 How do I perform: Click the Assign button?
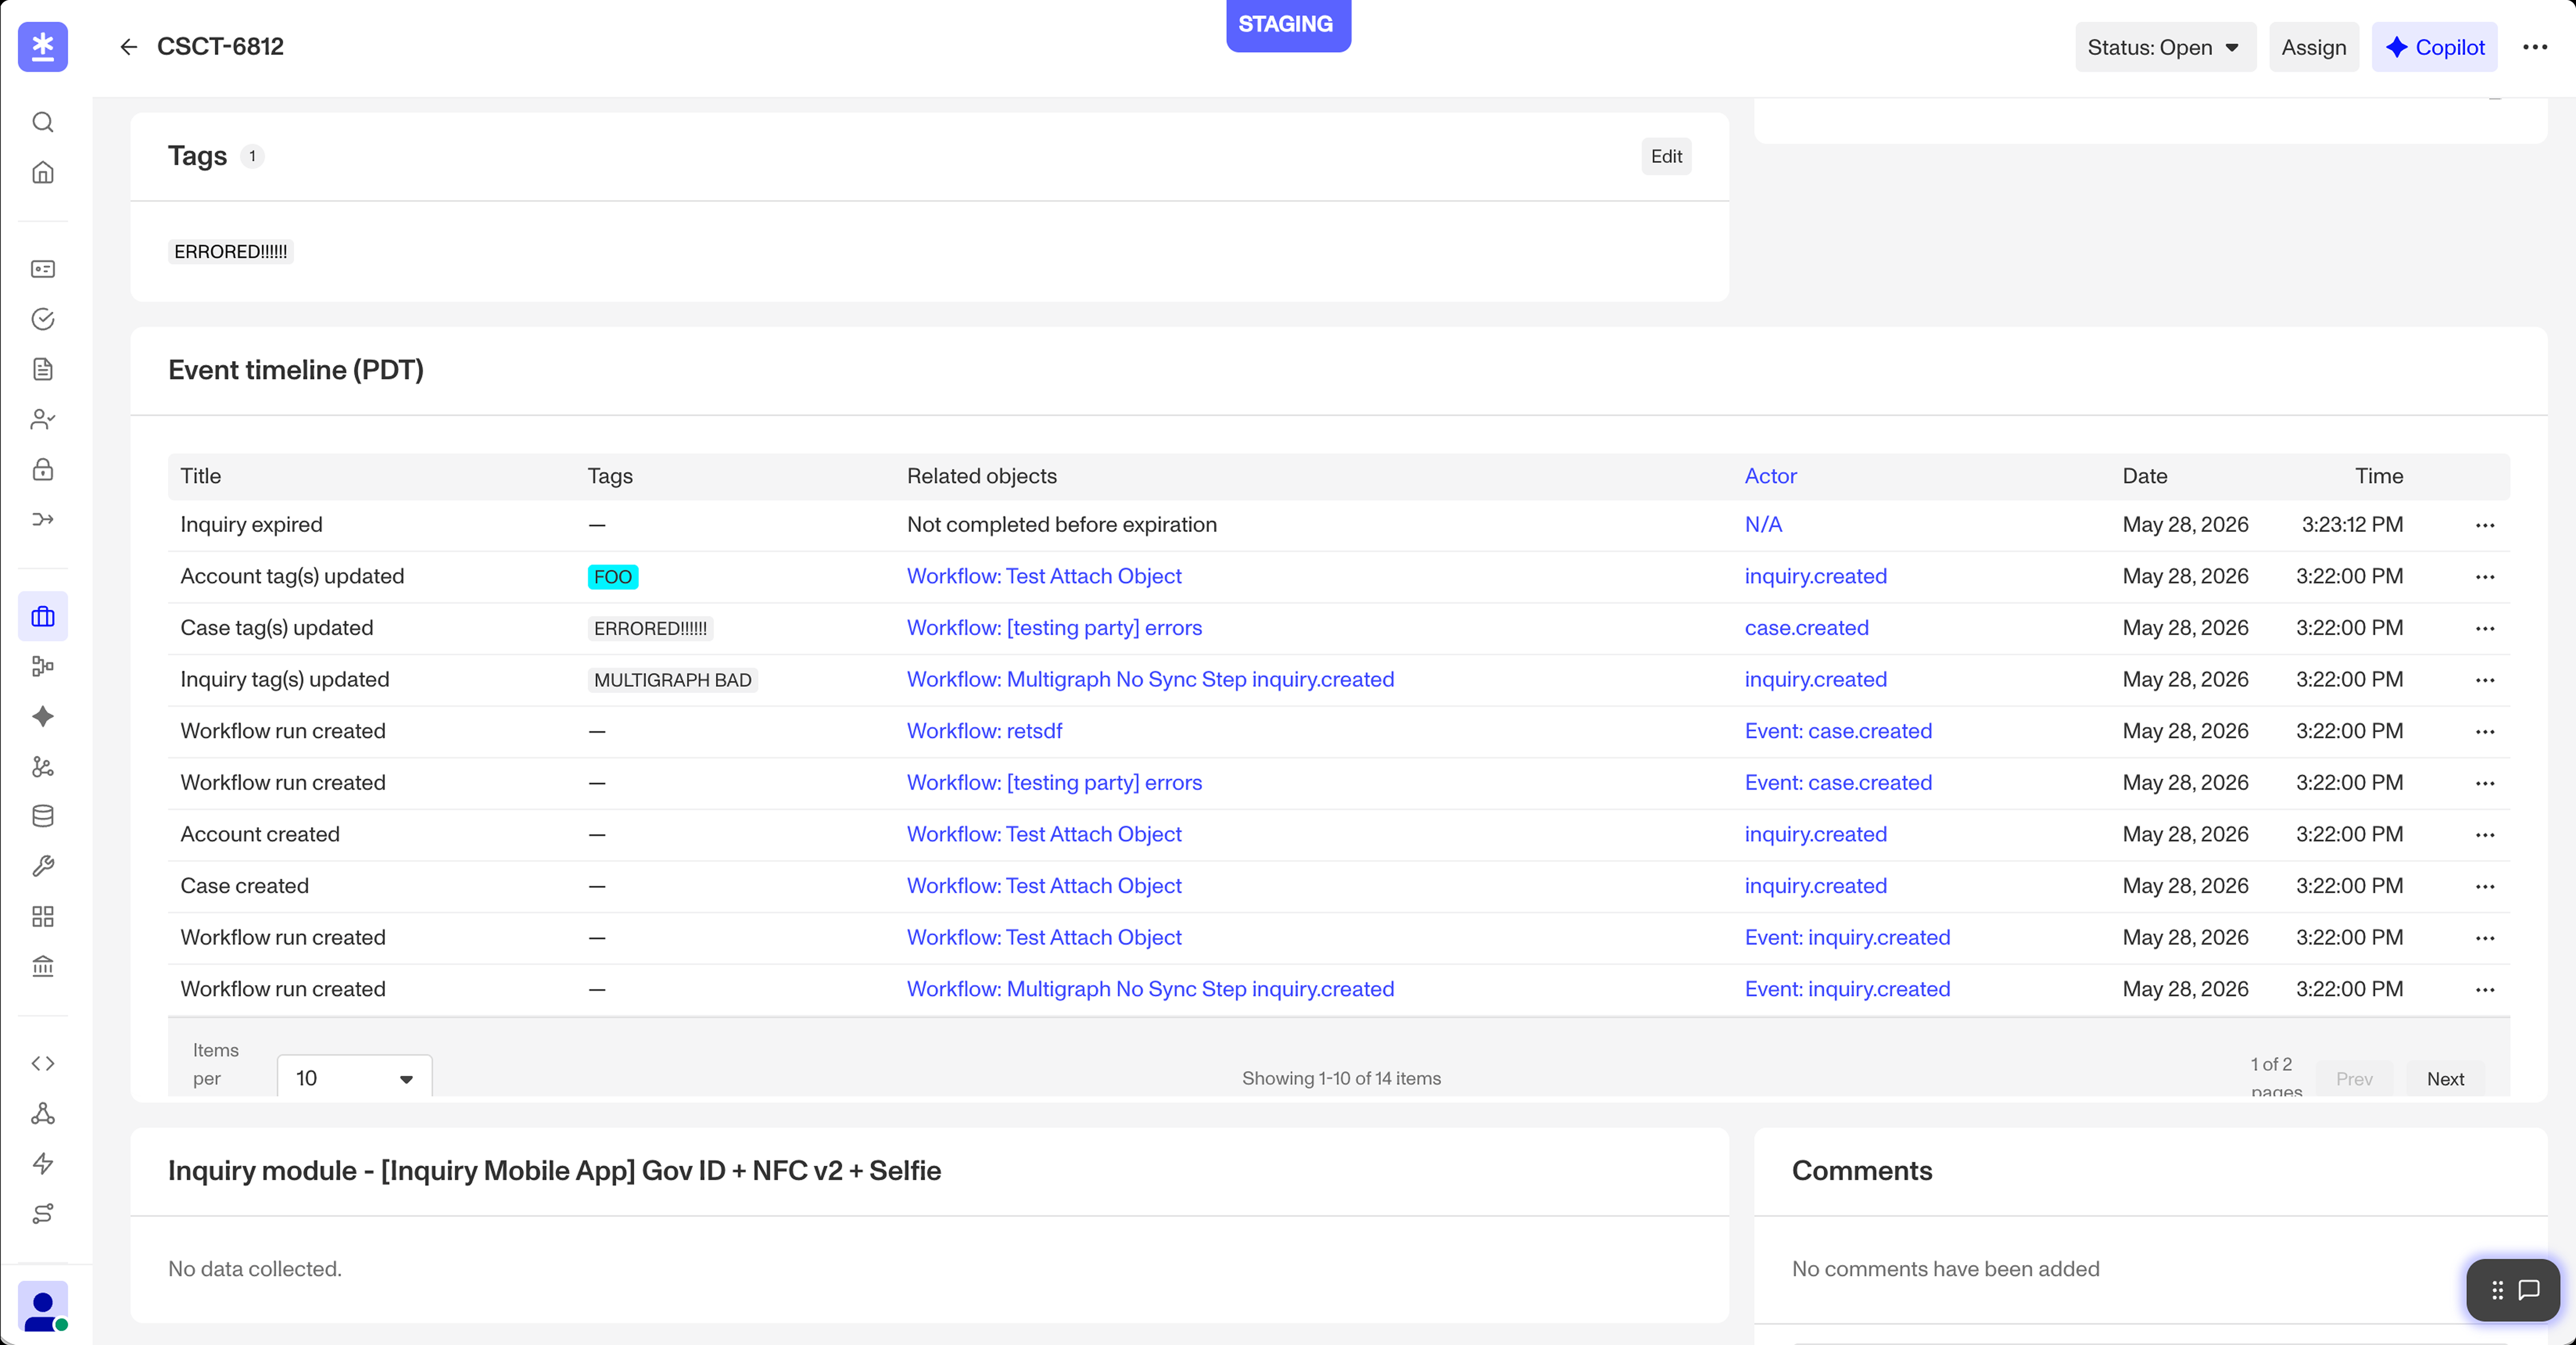point(2313,47)
